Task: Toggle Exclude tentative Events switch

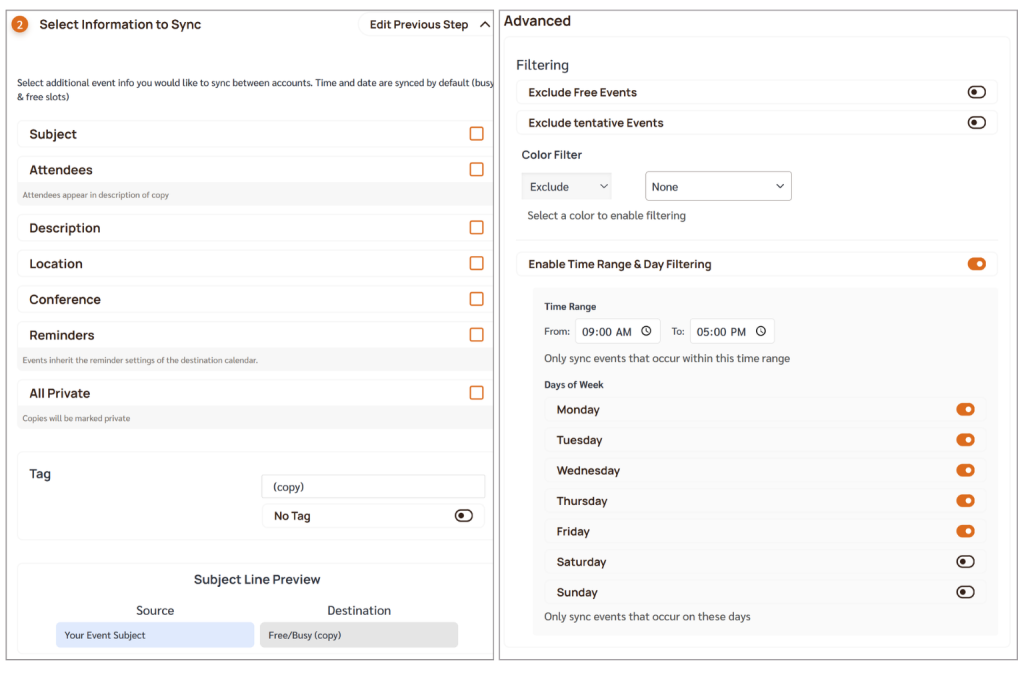Action: (x=976, y=123)
